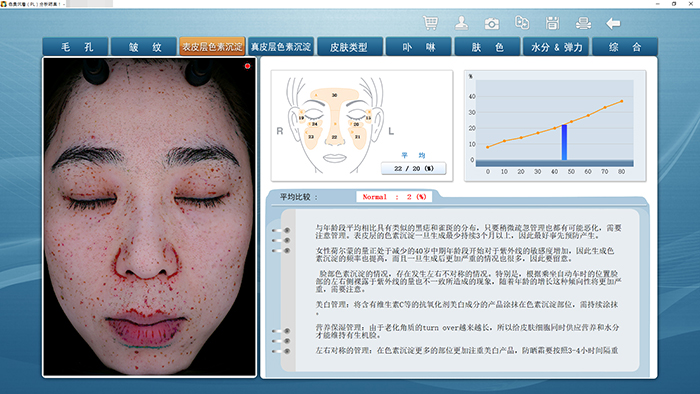Screen dimensions: 700x394
Task: Select the 水分 & 弹力 tab
Action: point(556,47)
